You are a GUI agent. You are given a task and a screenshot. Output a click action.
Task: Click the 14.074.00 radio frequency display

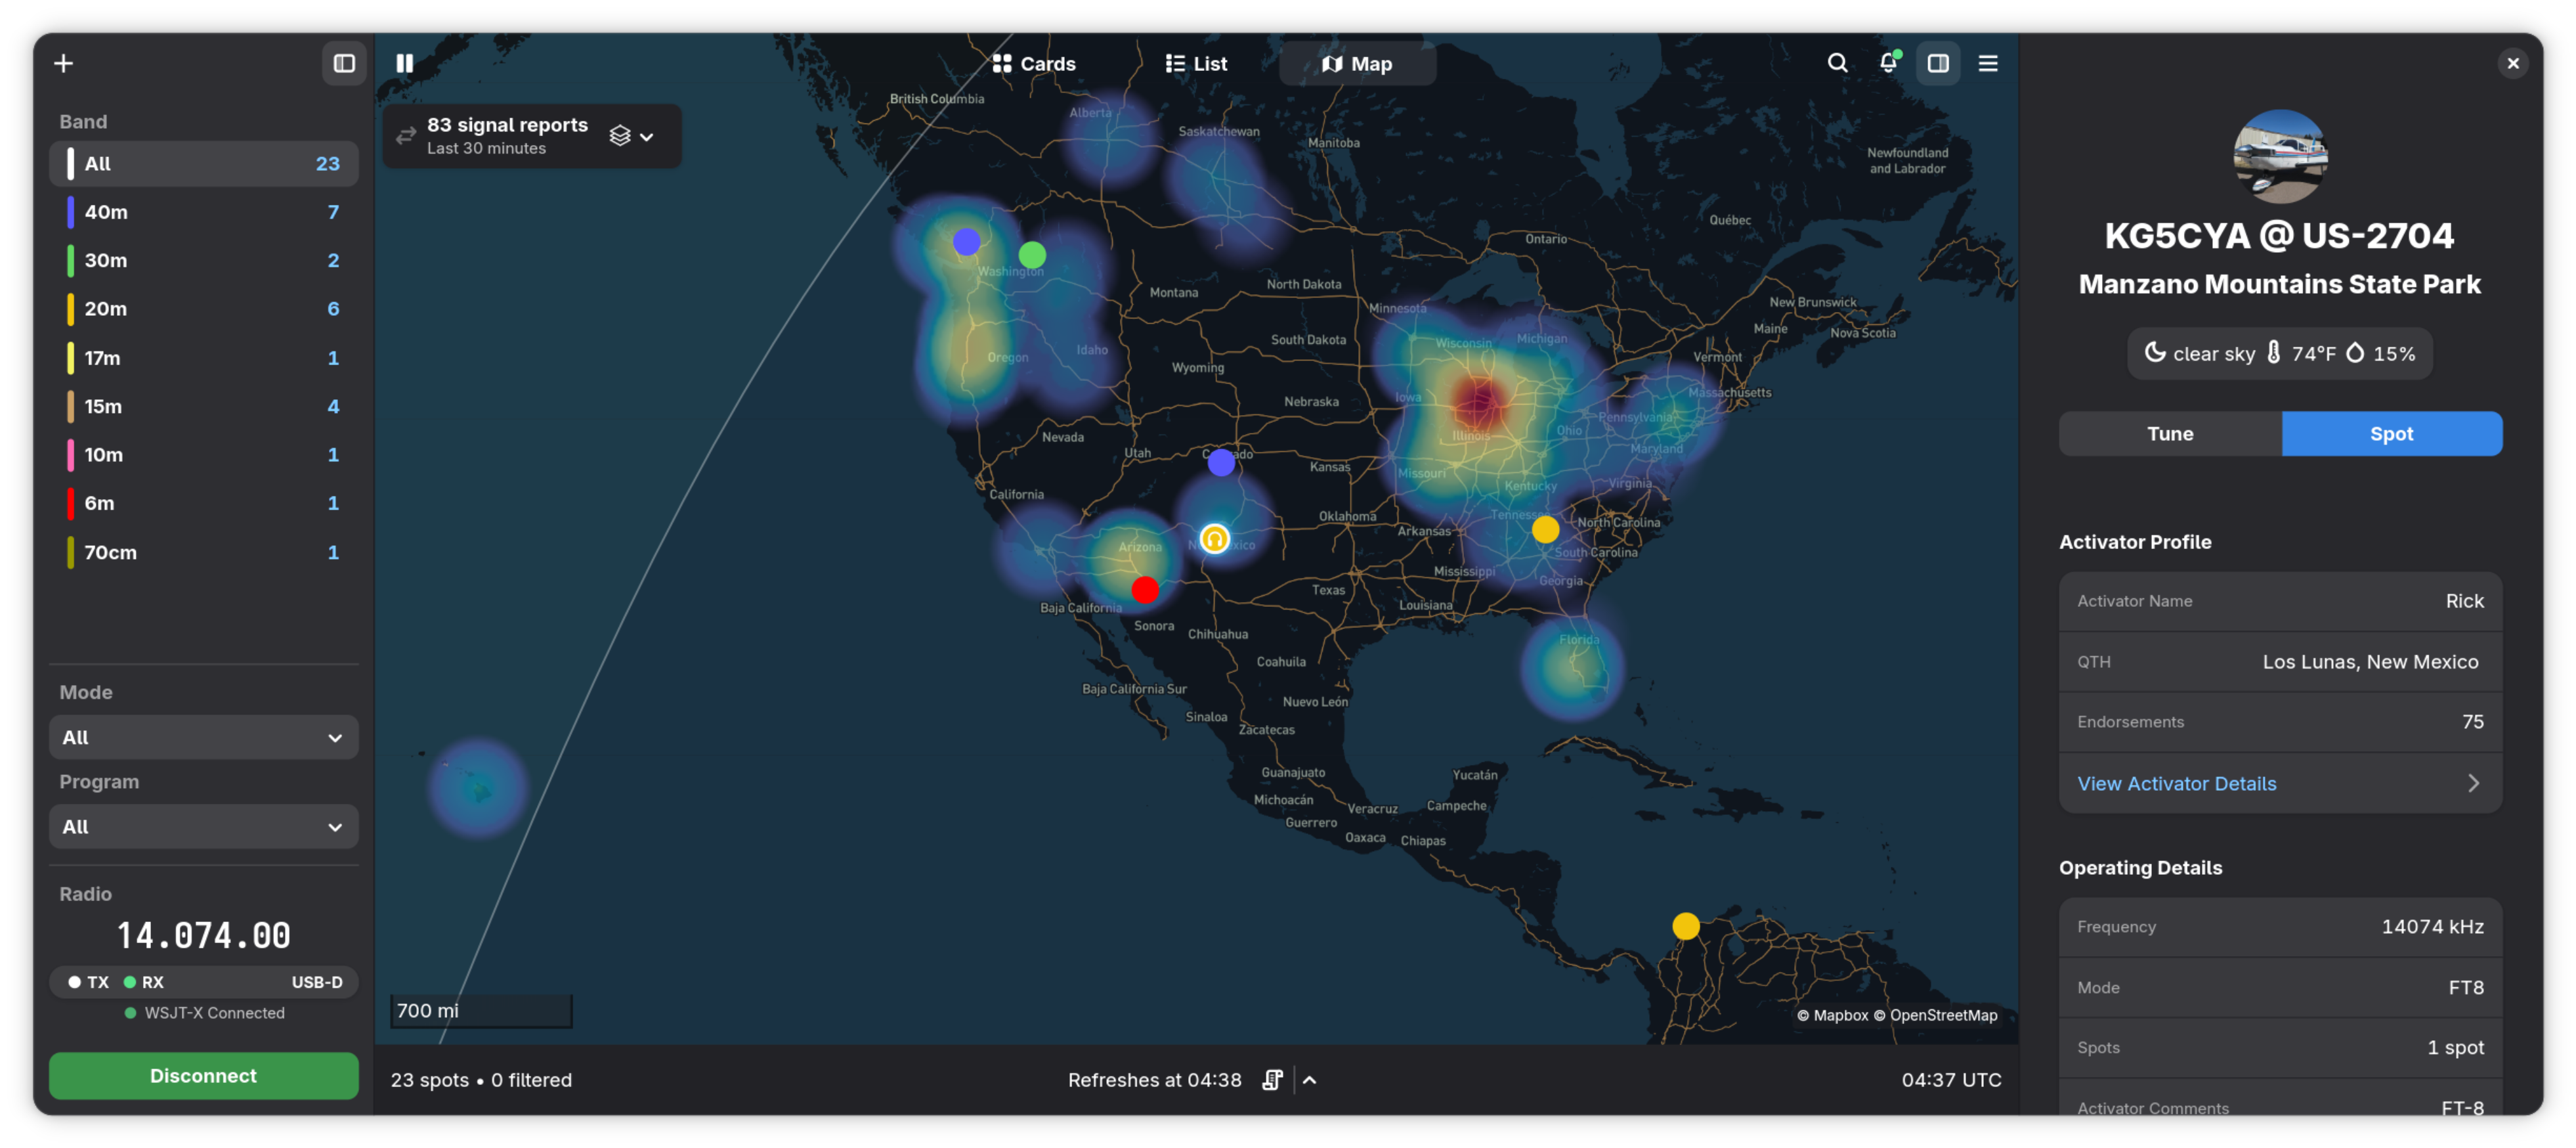pos(204,936)
